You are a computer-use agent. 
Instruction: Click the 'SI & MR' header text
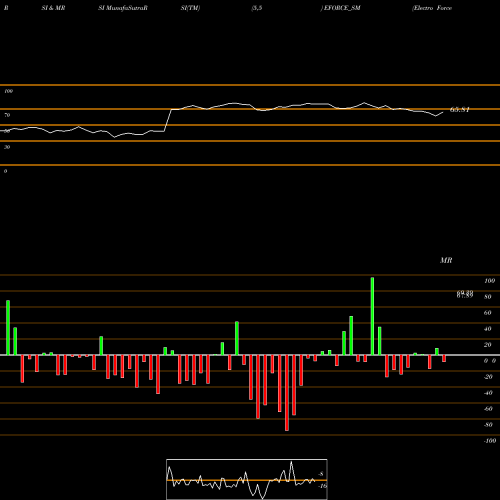point(53,8)
